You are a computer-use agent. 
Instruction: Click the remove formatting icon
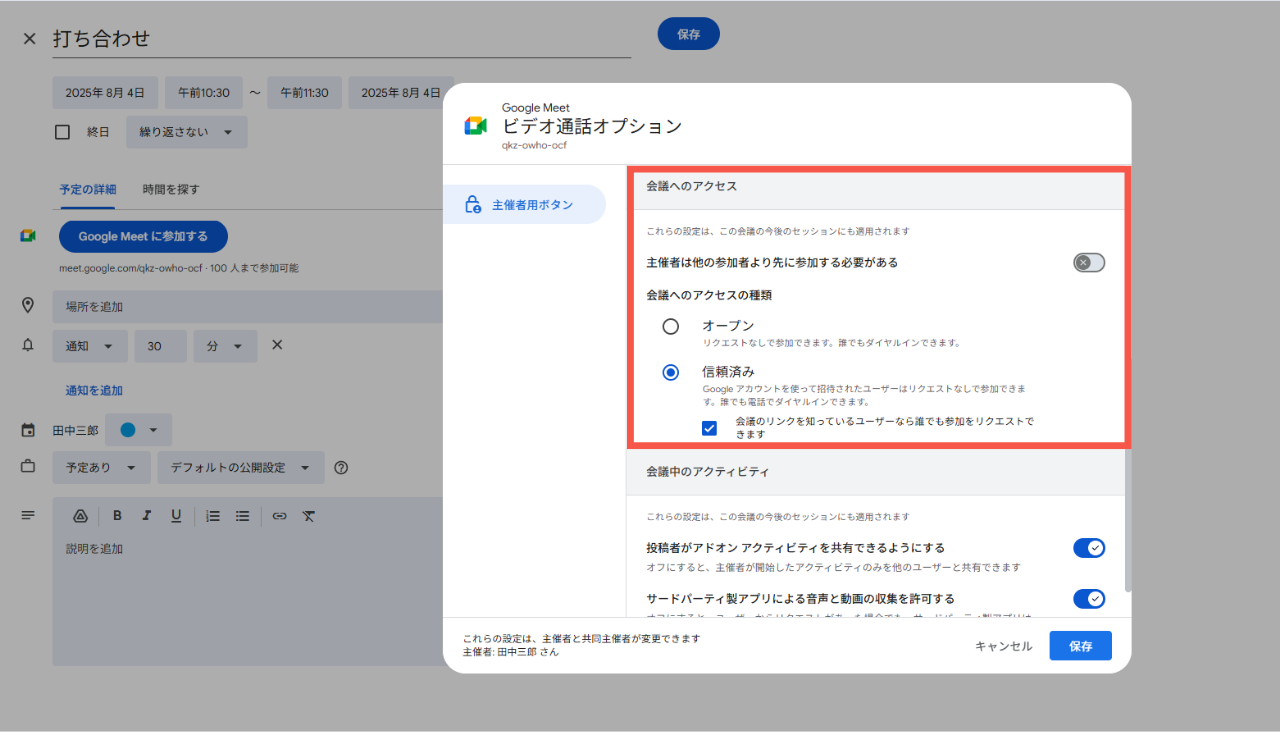309,516
